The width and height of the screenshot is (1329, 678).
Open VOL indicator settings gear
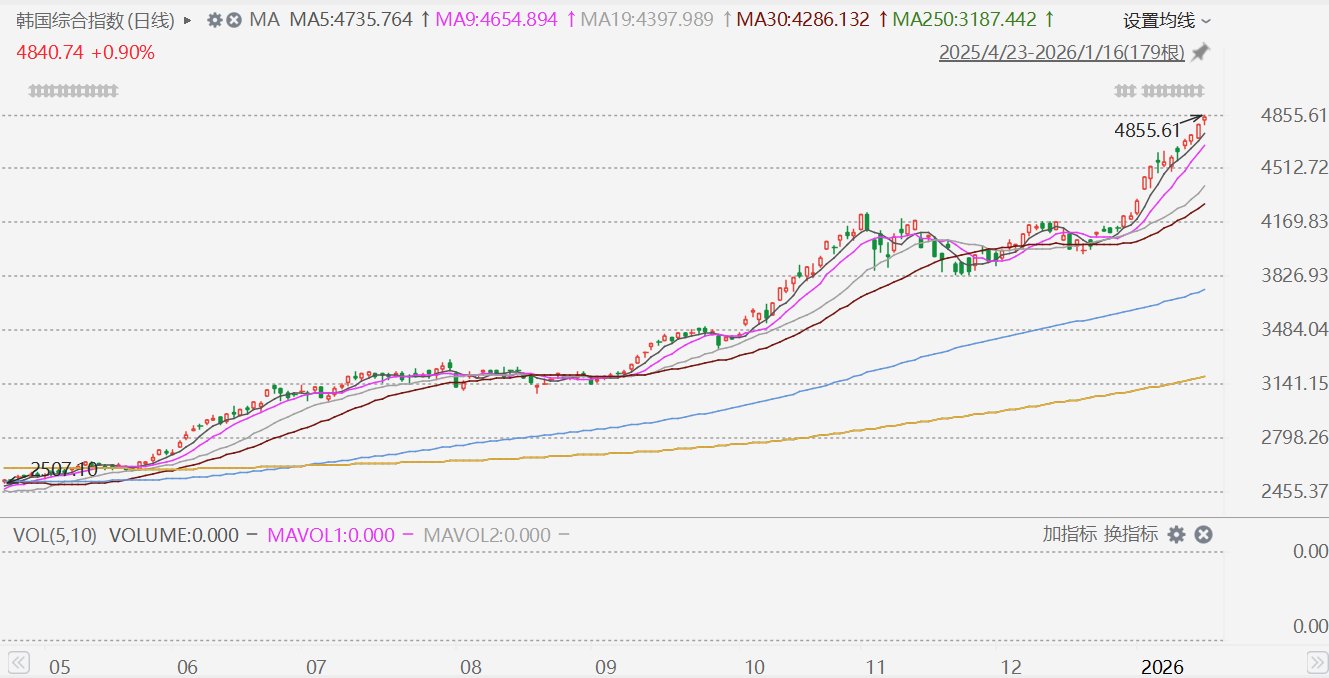1177,535
